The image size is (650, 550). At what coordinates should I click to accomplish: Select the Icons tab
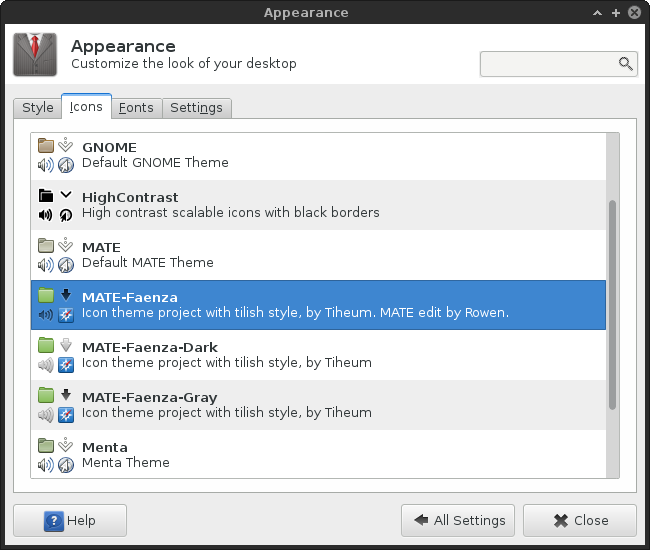tap(86, 107)
